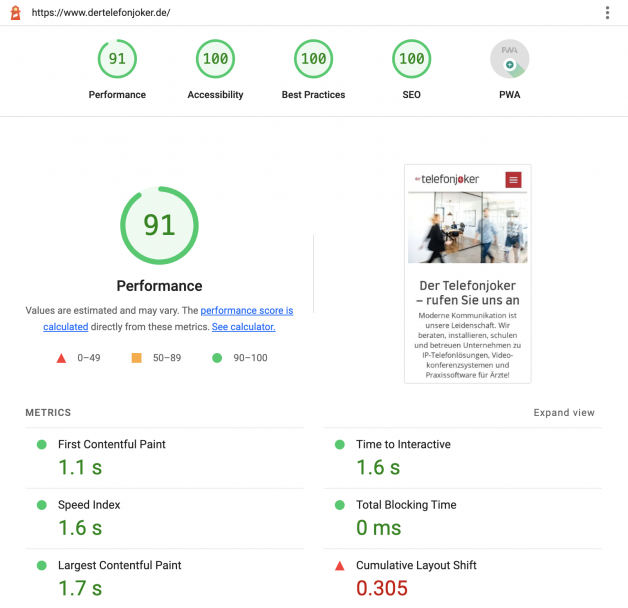Screen dimensions: 628x608
Task: Click green dot beside Time to Interactive
Action: click(340, 445)
